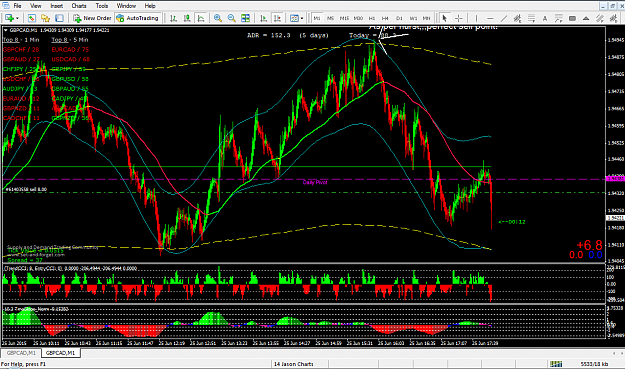Select the horizontal line drawing tool

coord(490,18)
